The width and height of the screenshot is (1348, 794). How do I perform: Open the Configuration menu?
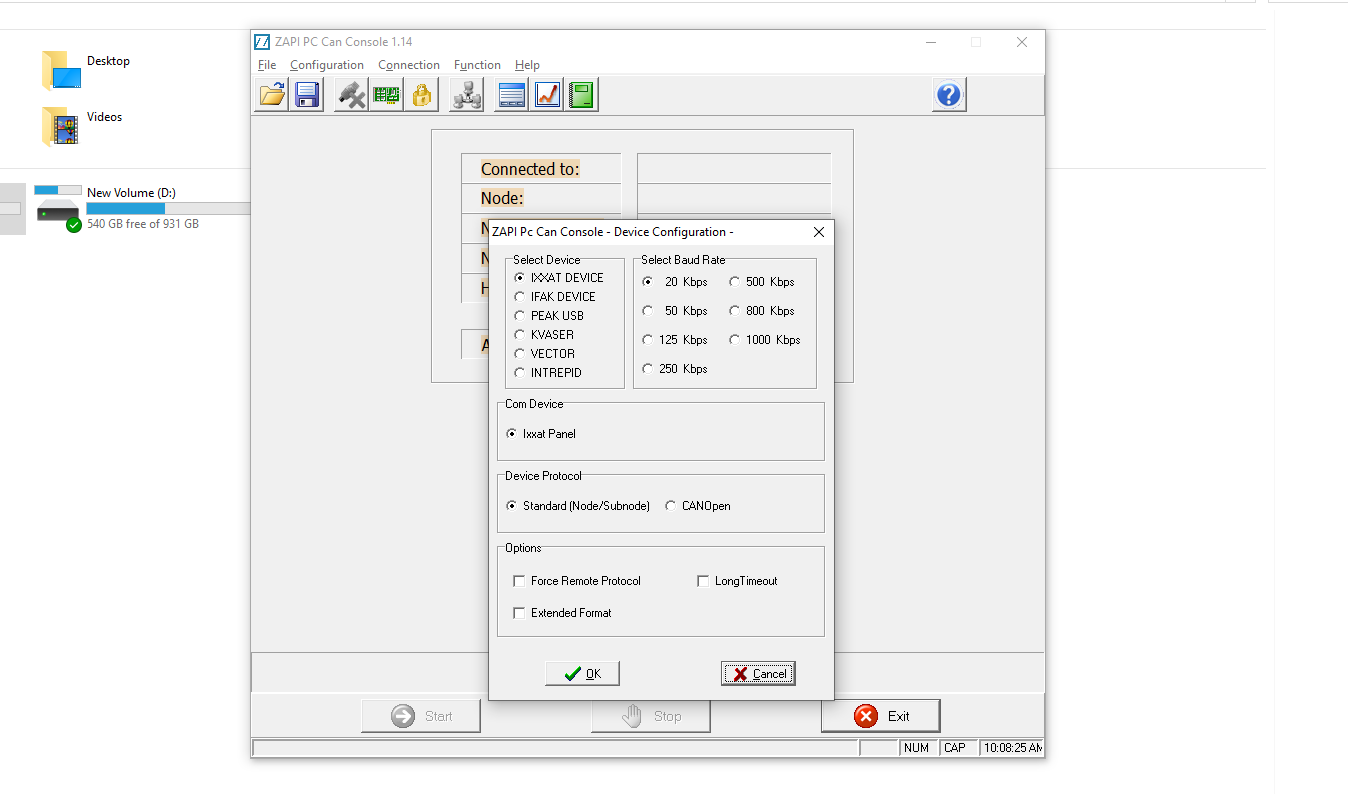pyautogui.click(x=327, y=65)
